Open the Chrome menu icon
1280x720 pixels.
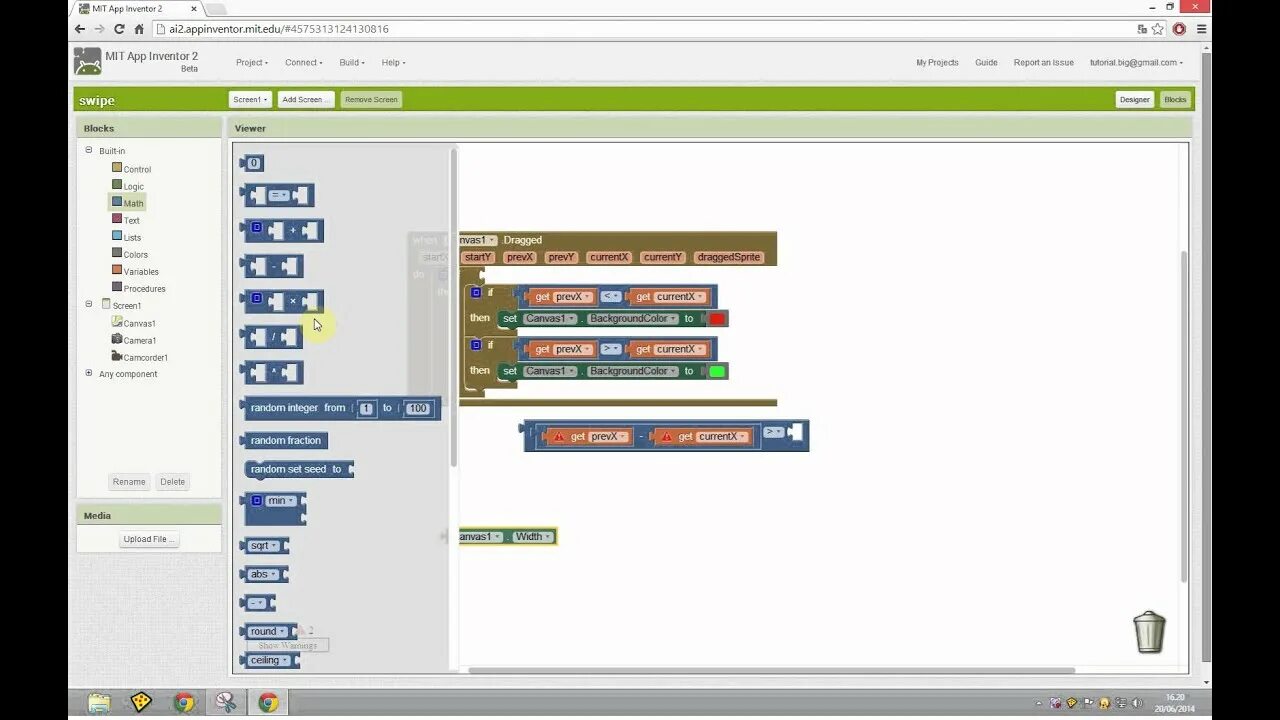pos(1201,29)
